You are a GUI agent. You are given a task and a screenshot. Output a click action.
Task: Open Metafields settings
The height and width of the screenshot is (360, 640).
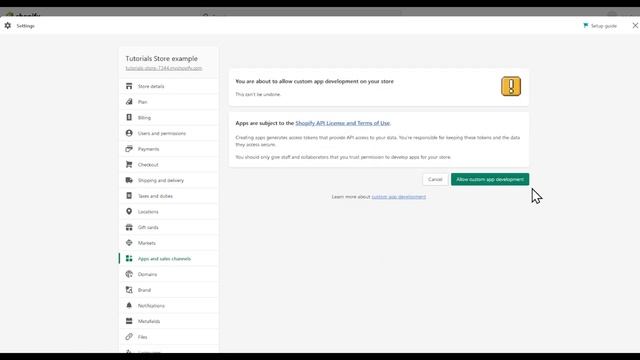[x=169, y=321]
